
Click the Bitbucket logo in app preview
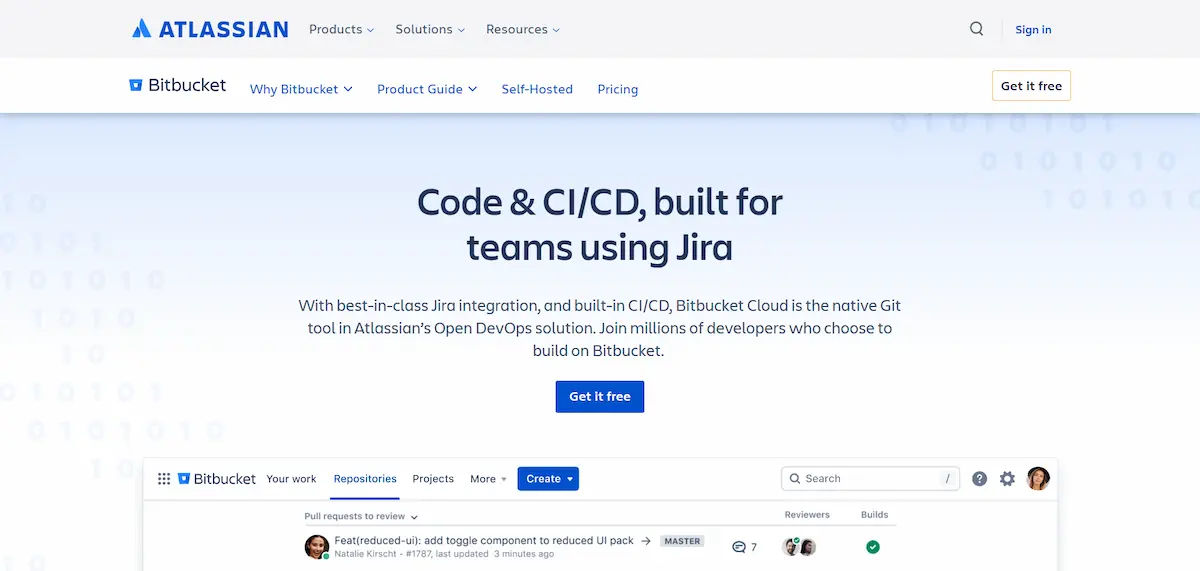point(217,479)
